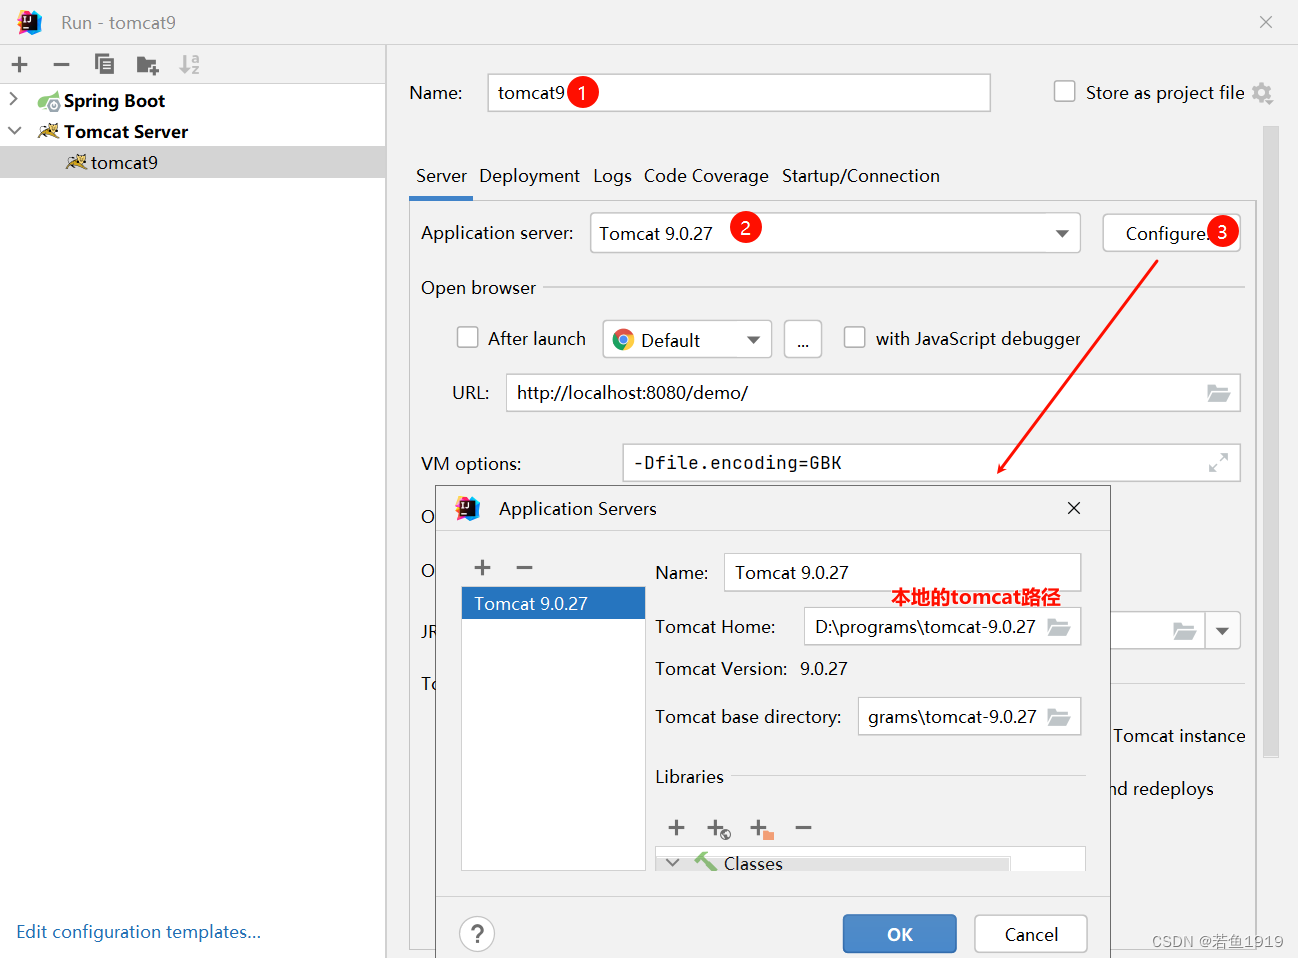1298x958 pixels.
Task: Select tomcat9 configuration in tree
Action: [x=193, y=162]
